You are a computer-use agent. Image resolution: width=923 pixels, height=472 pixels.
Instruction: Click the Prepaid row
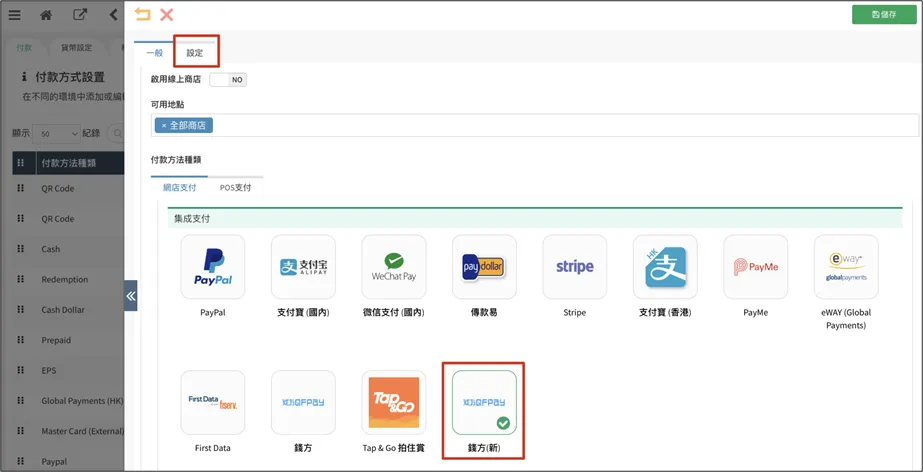(x=68, y=340)
